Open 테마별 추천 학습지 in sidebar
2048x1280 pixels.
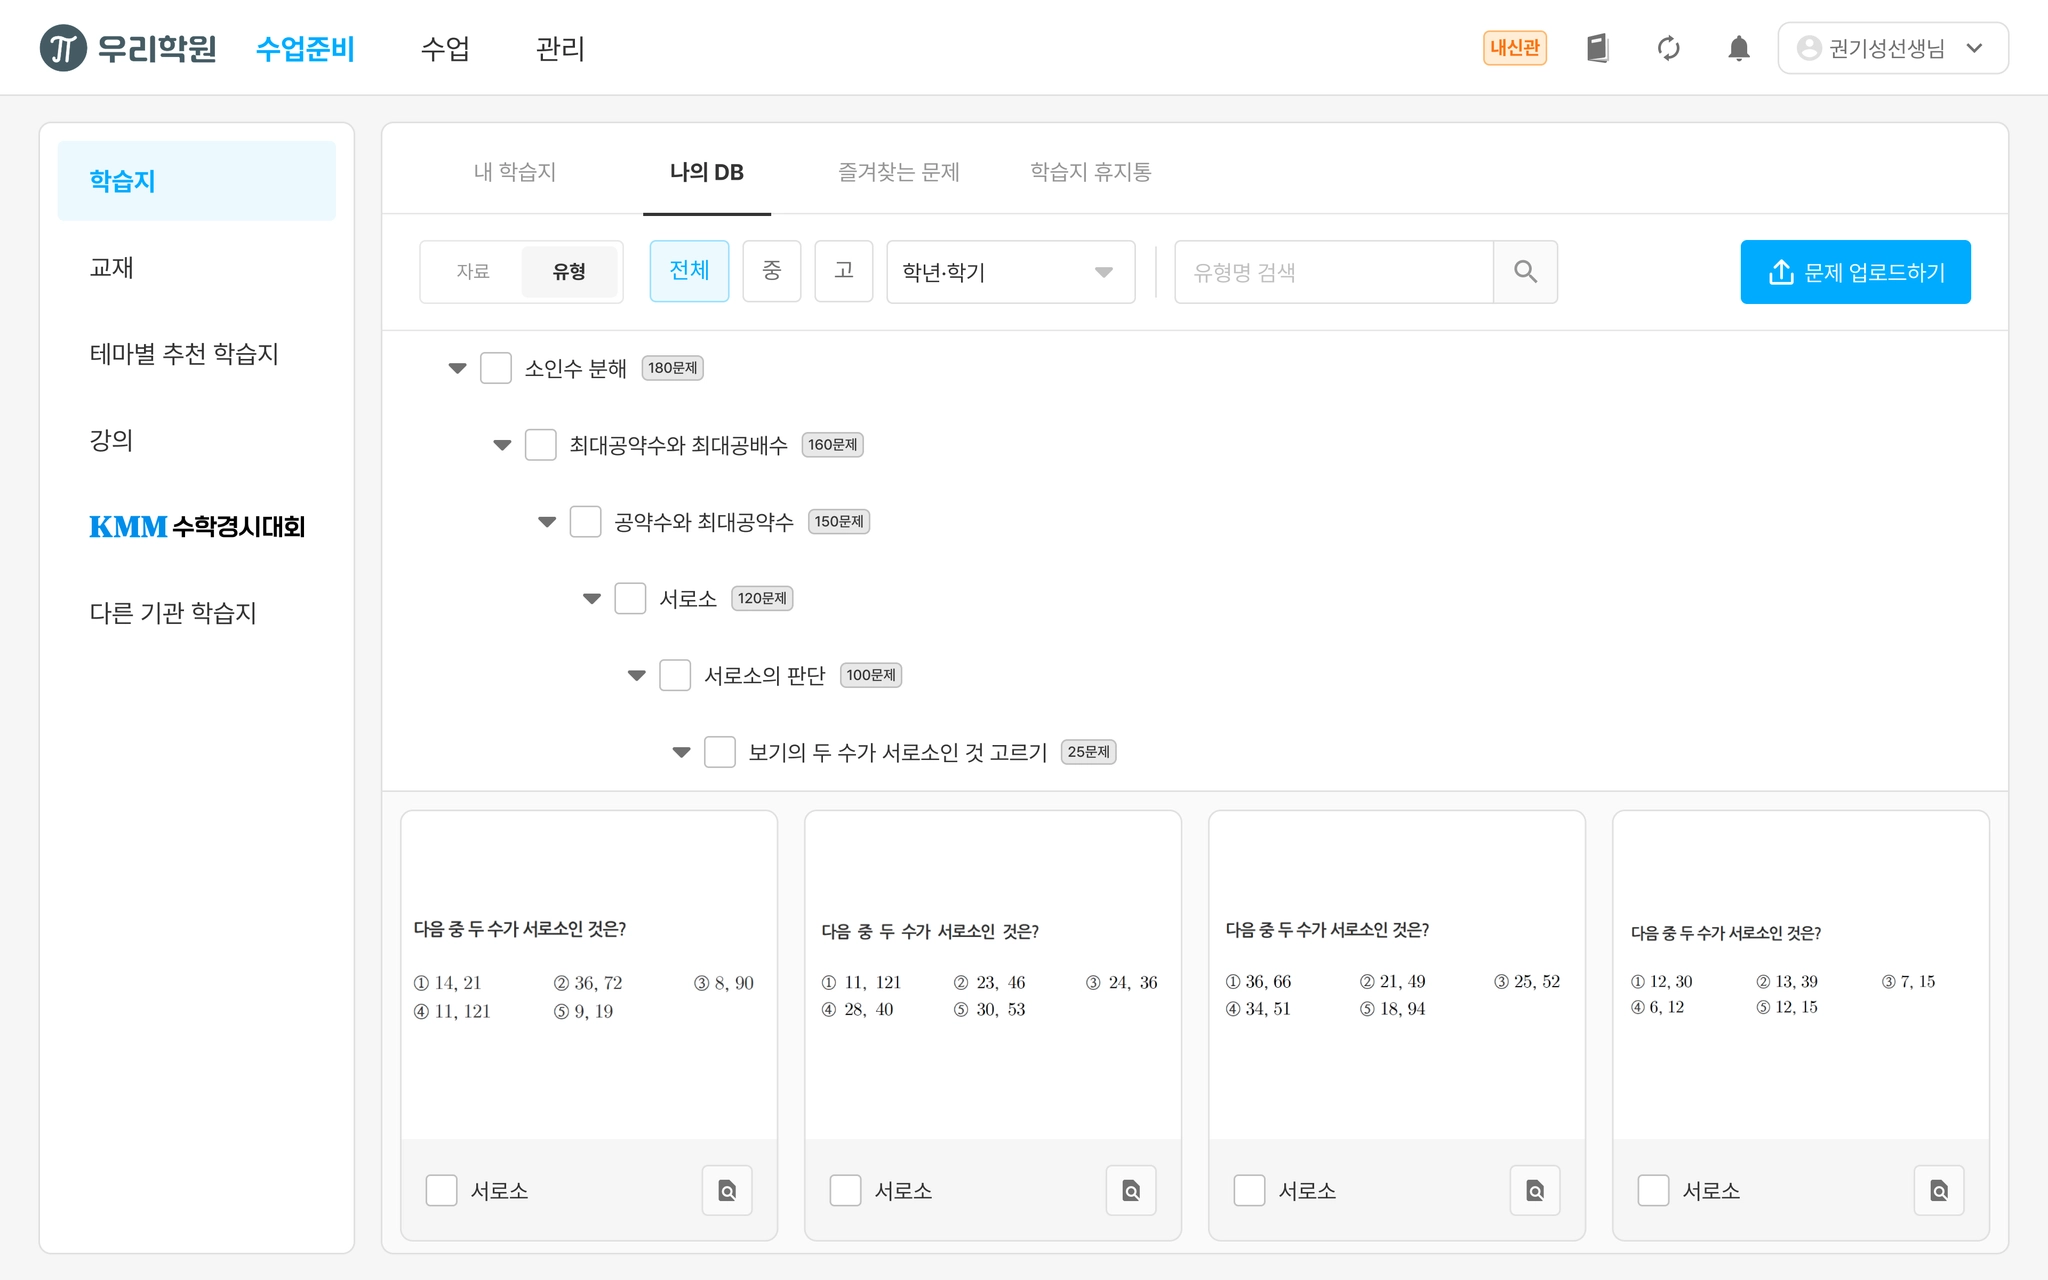click(184, 354)
